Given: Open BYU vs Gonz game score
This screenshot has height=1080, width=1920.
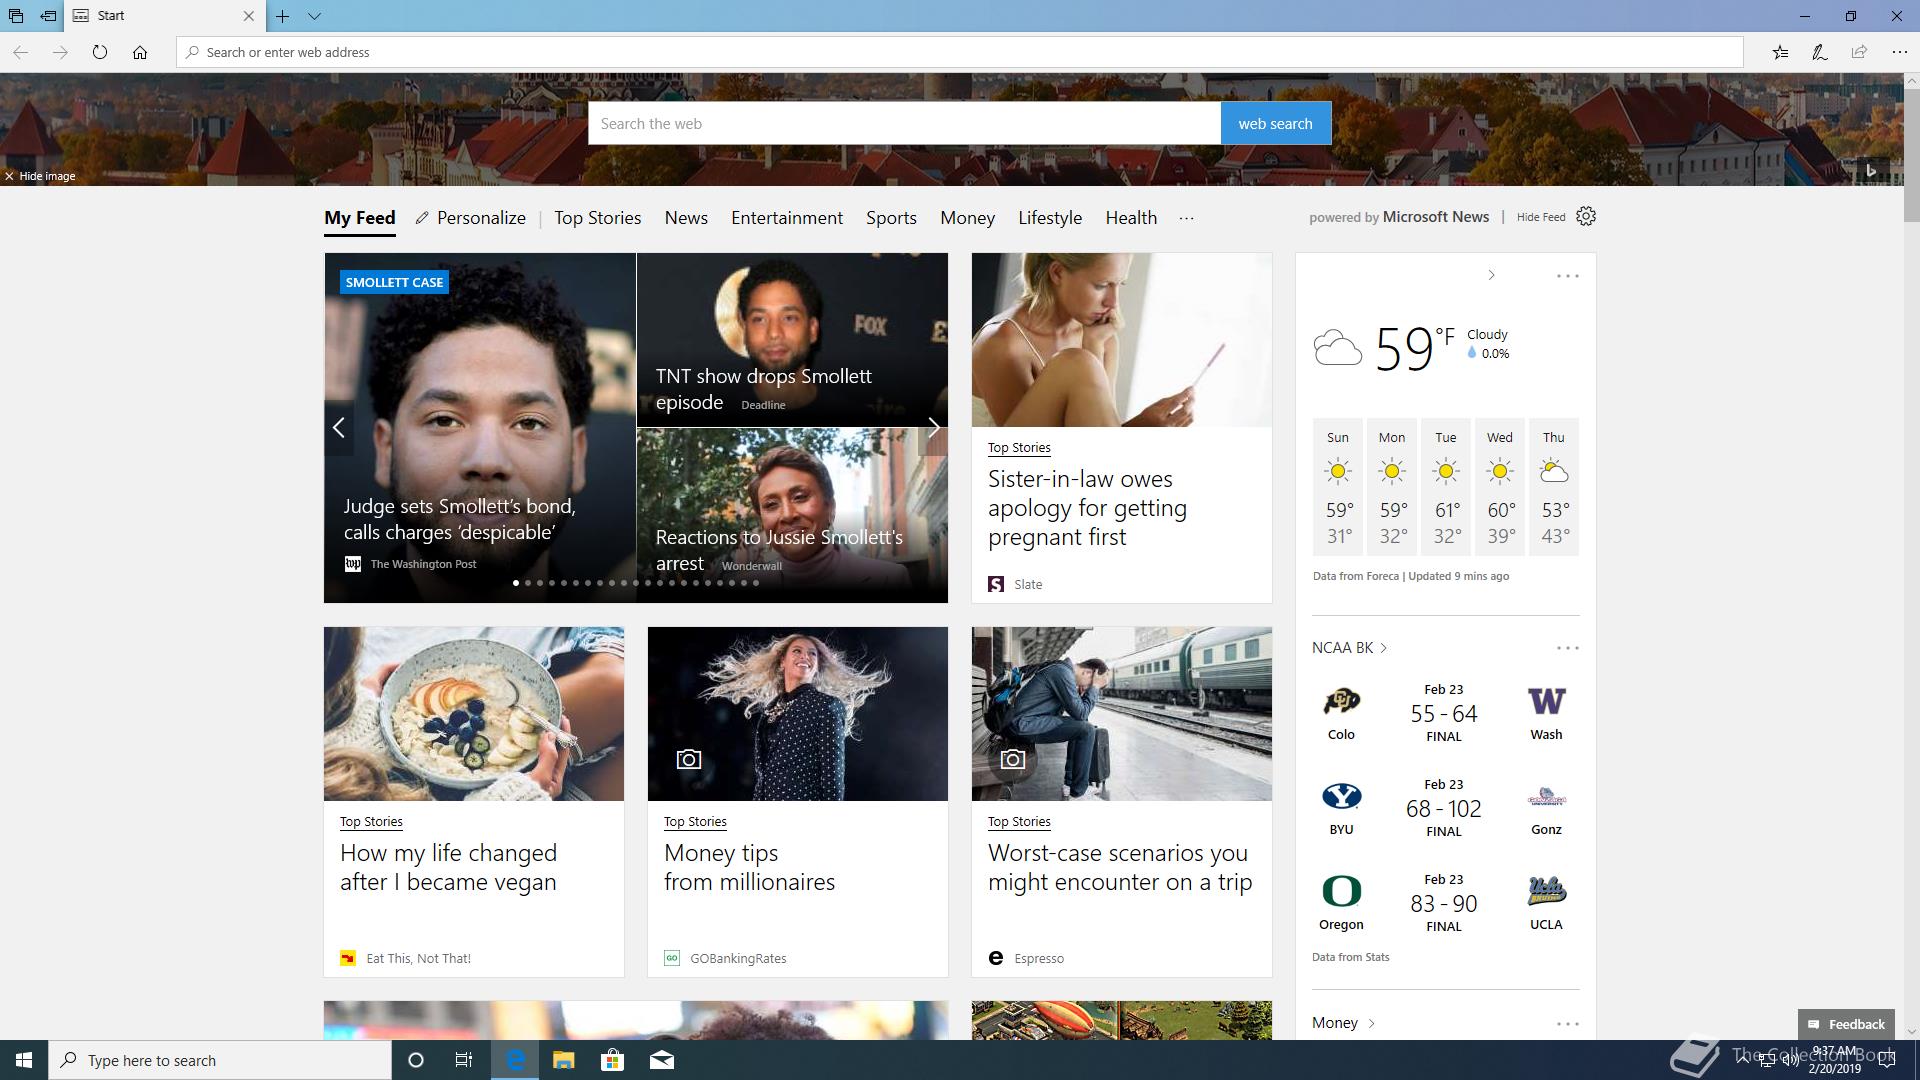Looking at the screenshot, I should point(1444,808).
